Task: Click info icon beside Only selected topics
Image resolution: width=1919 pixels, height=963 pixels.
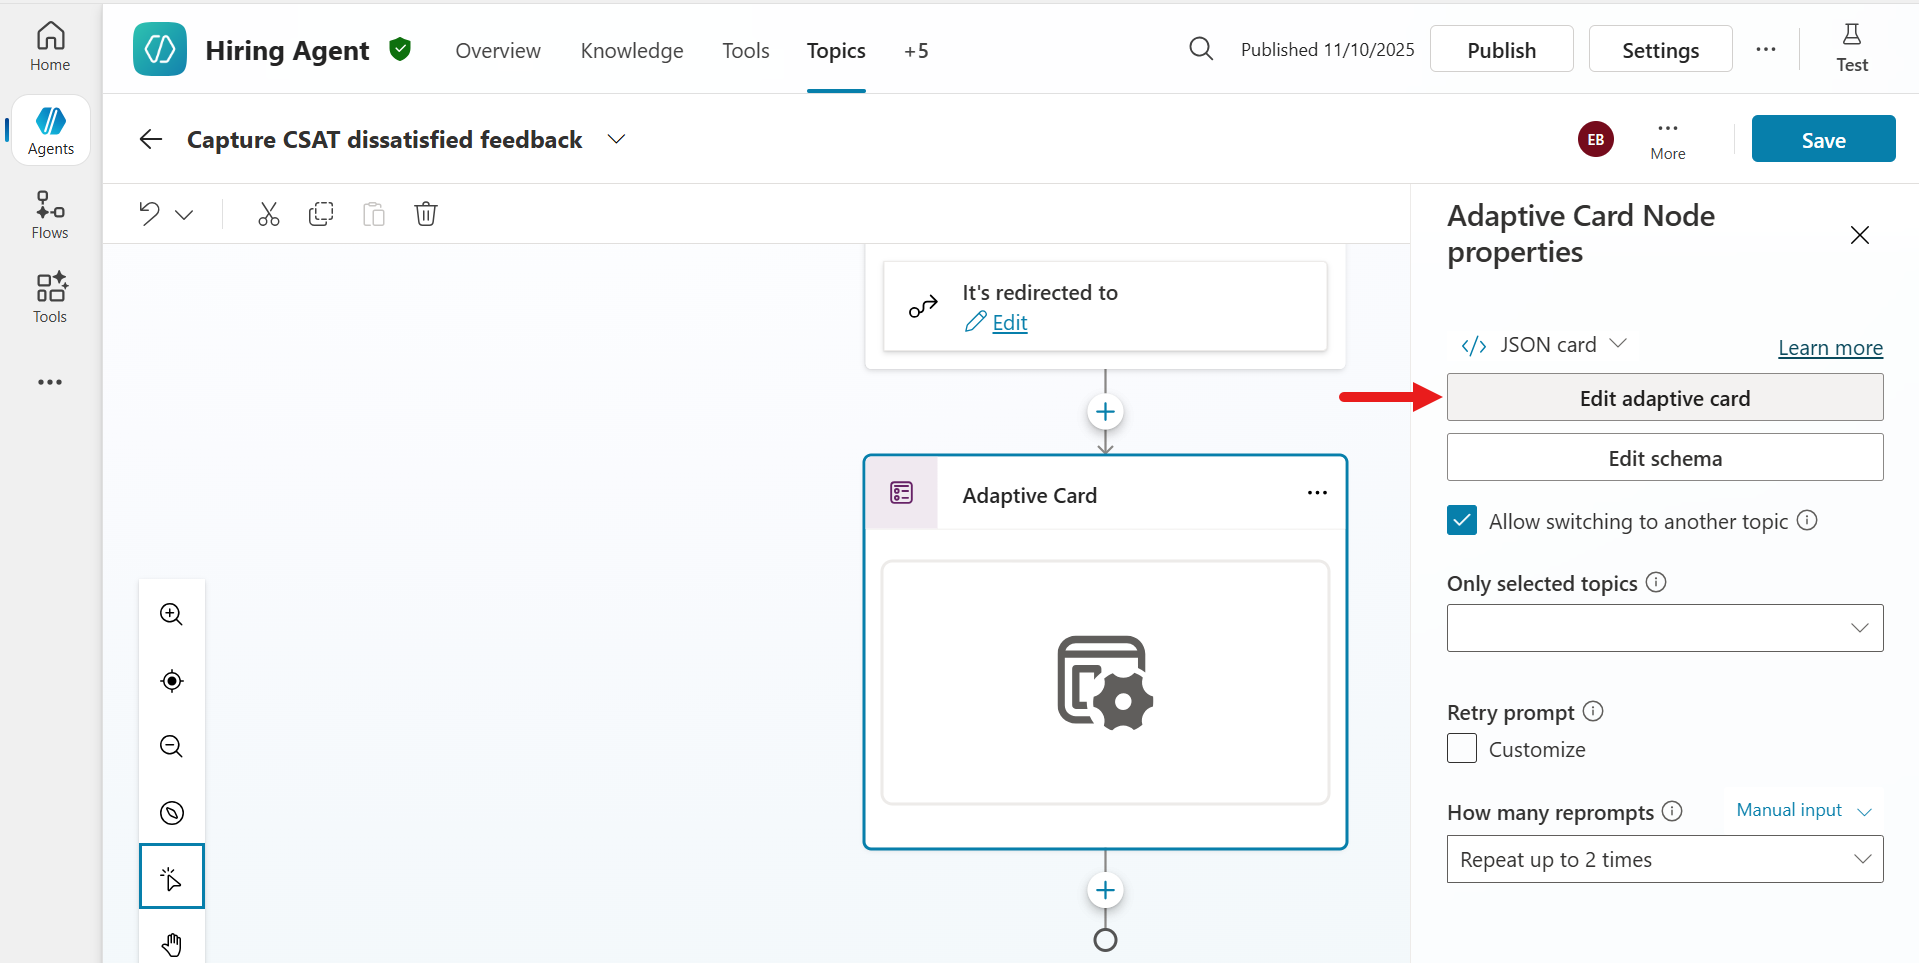Action: tap(1656, 582)
